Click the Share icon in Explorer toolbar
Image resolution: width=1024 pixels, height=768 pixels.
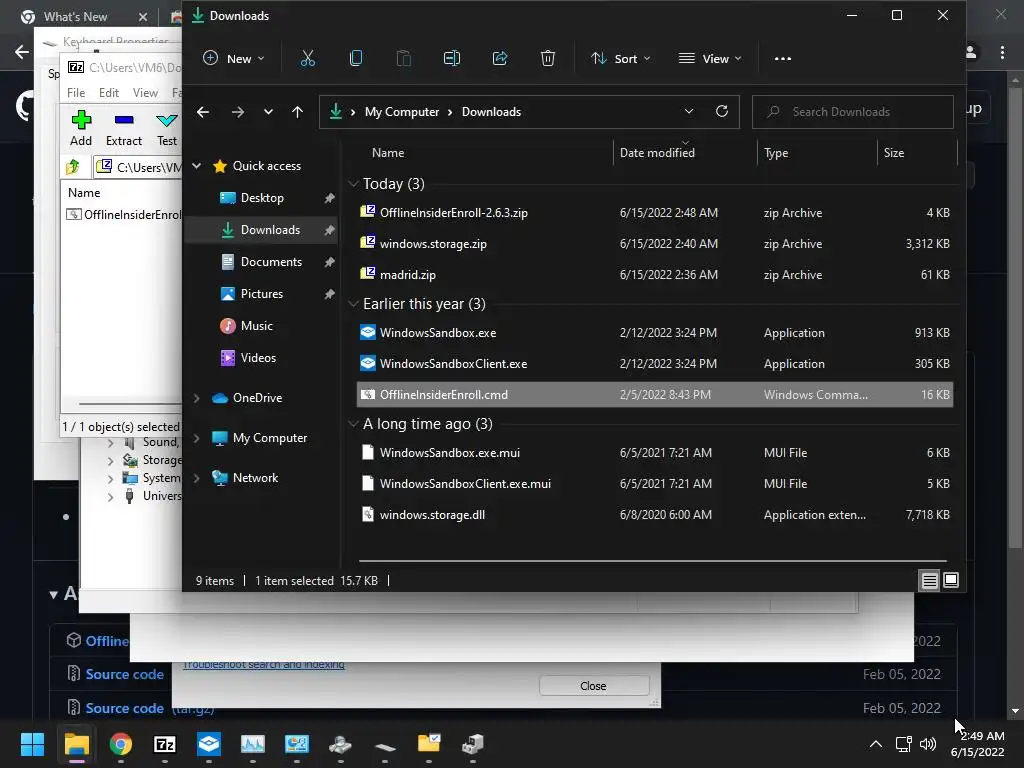click(500, 58)
